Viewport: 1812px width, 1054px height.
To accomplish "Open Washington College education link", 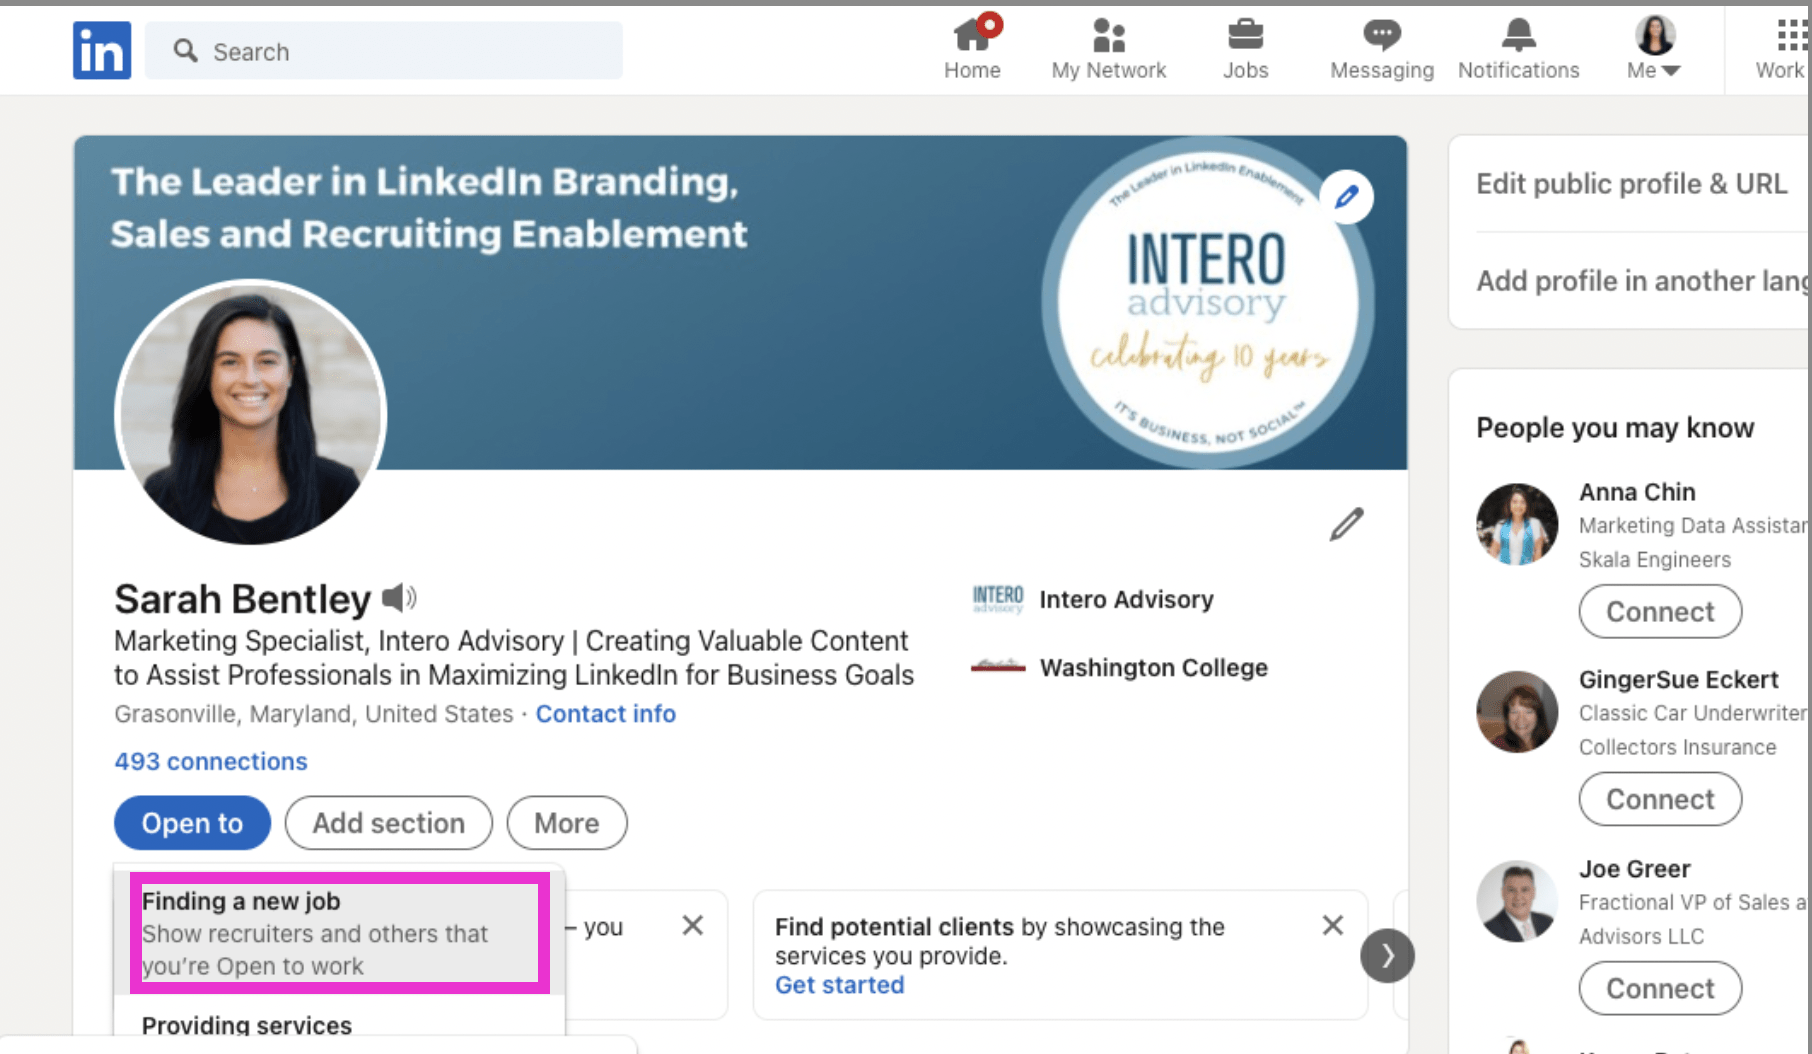I will pos(1153,667).
